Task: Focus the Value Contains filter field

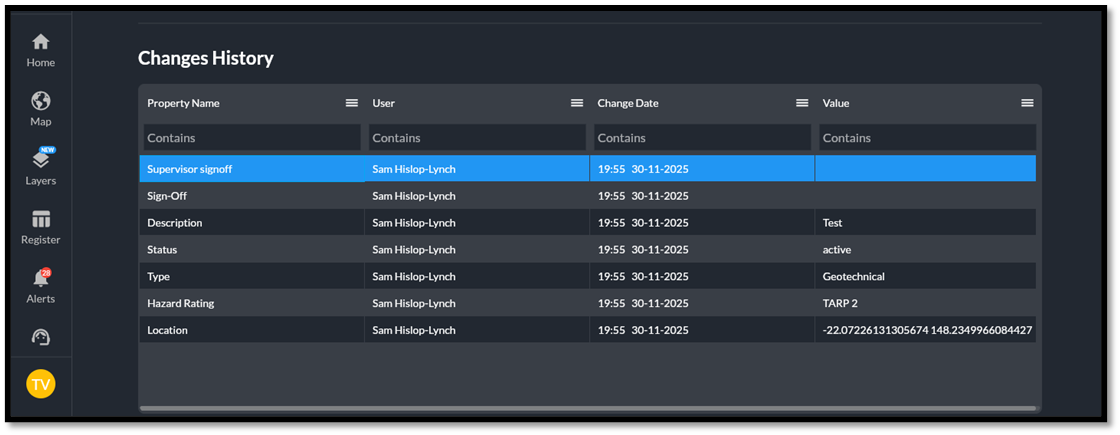Action: [926, 138]
